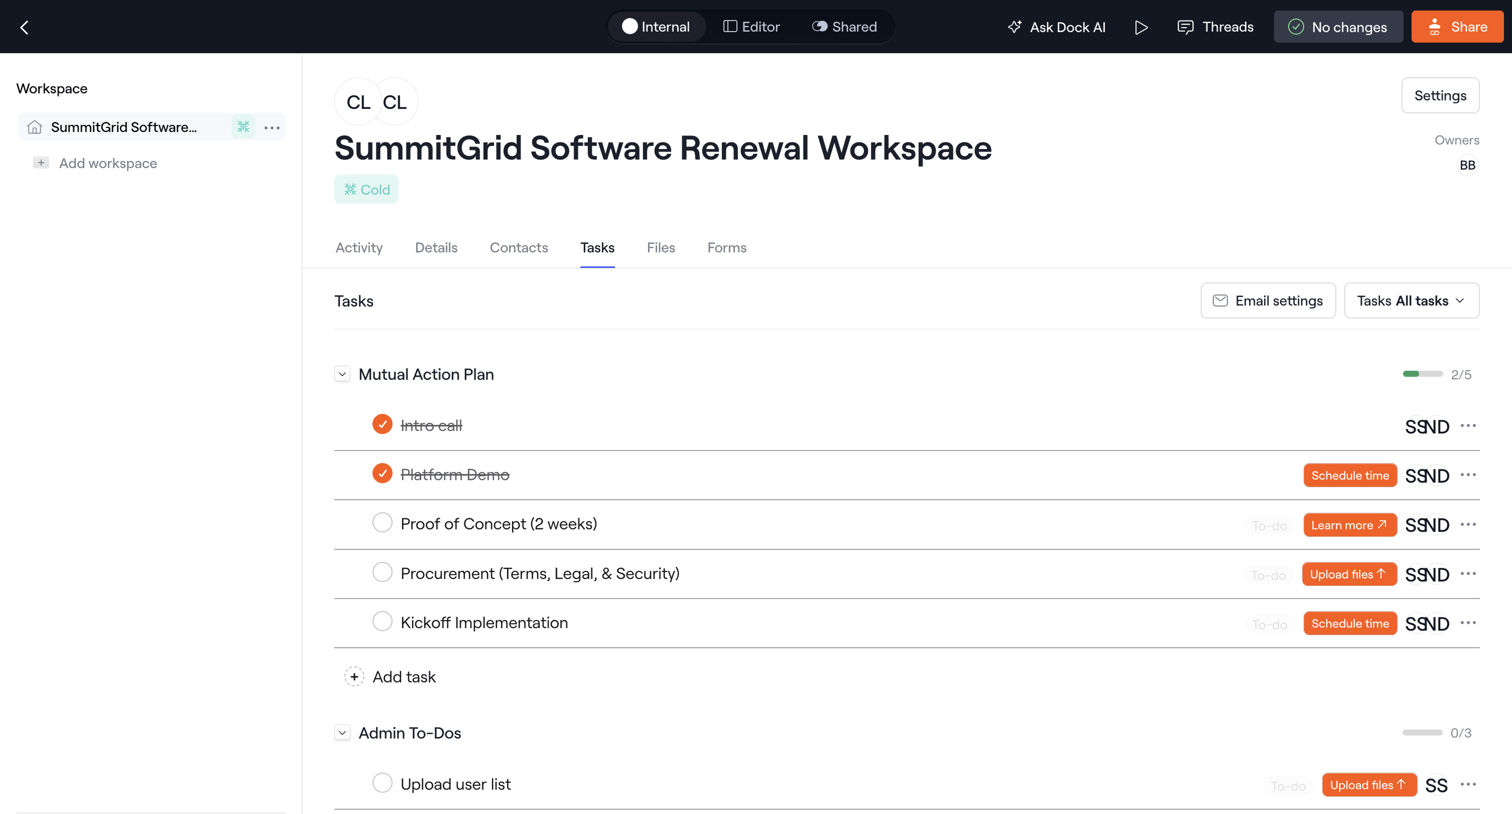The image size is (1512, 814).
Task: Click Admin To-Dos progress bar
Action: (1422, 733)
